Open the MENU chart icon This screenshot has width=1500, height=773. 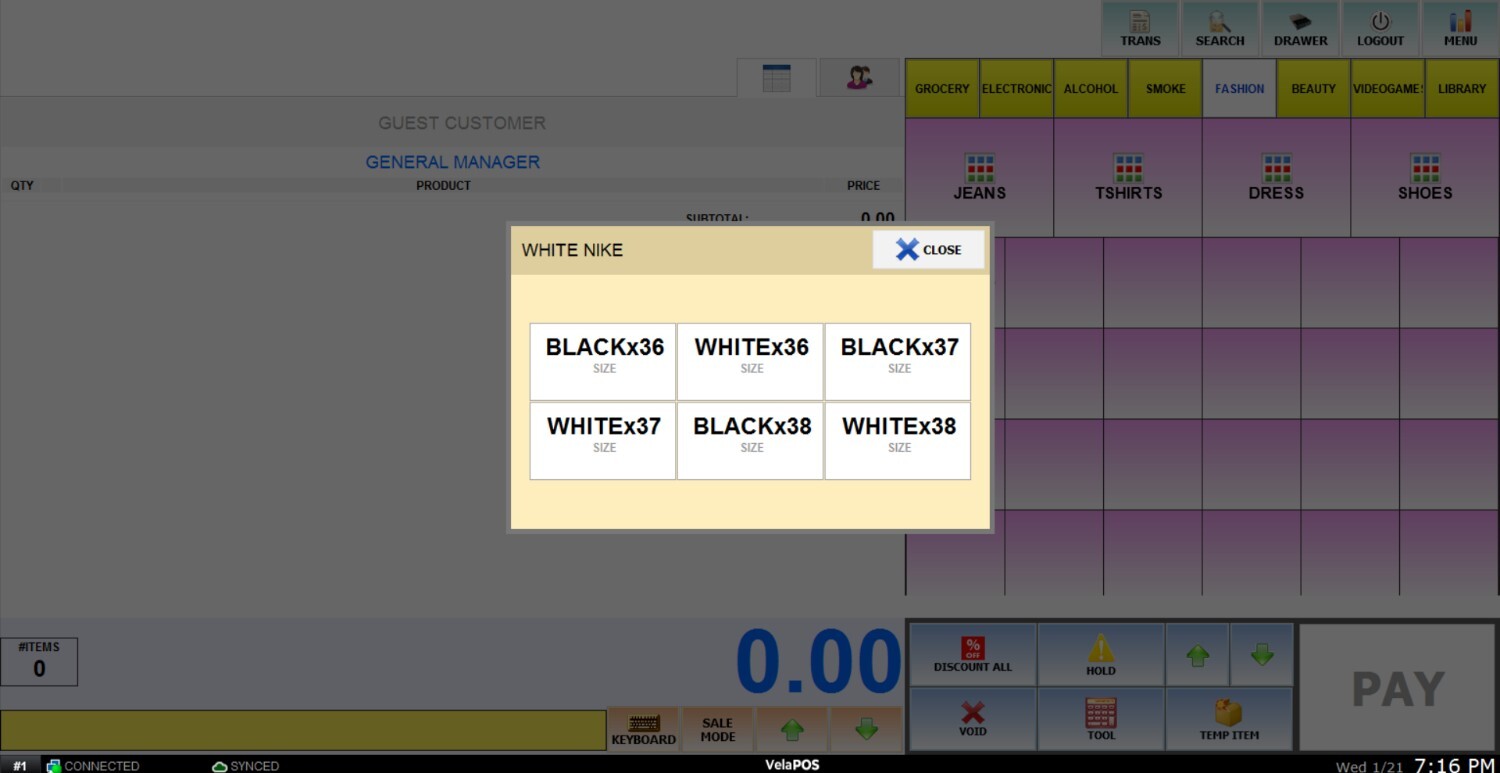tap(1460, 28)
